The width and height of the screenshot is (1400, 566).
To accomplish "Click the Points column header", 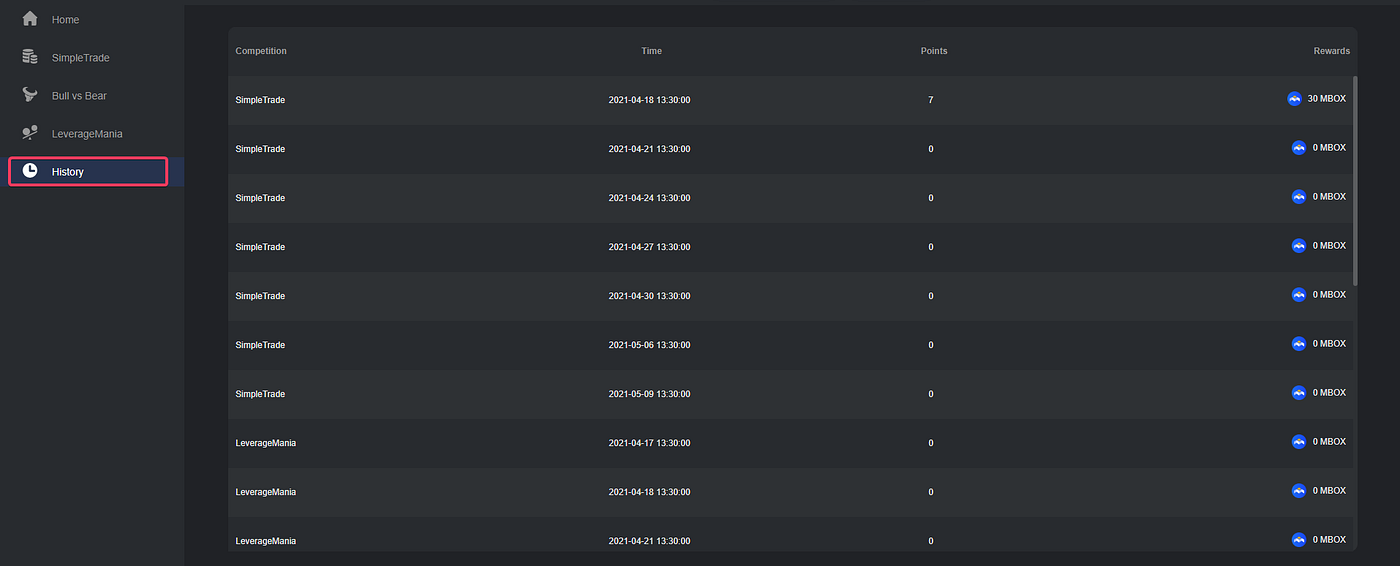I will click(934, 51).
